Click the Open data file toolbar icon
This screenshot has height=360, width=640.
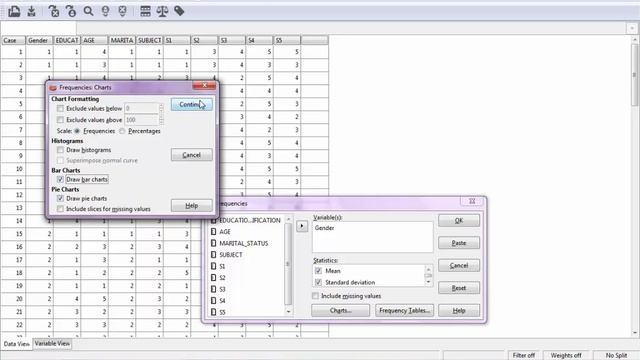point(14,11)
